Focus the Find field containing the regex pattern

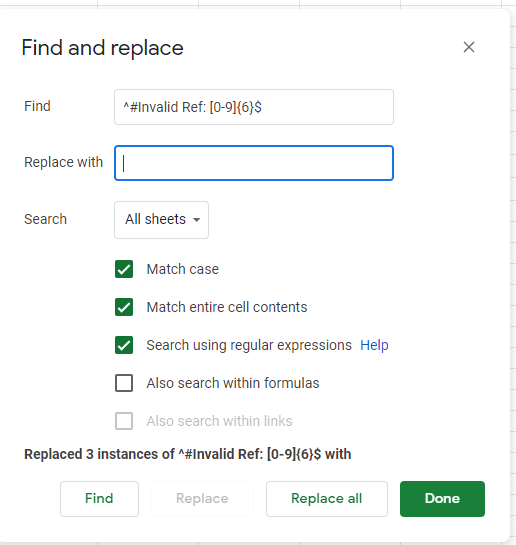(x=254, y=107)
